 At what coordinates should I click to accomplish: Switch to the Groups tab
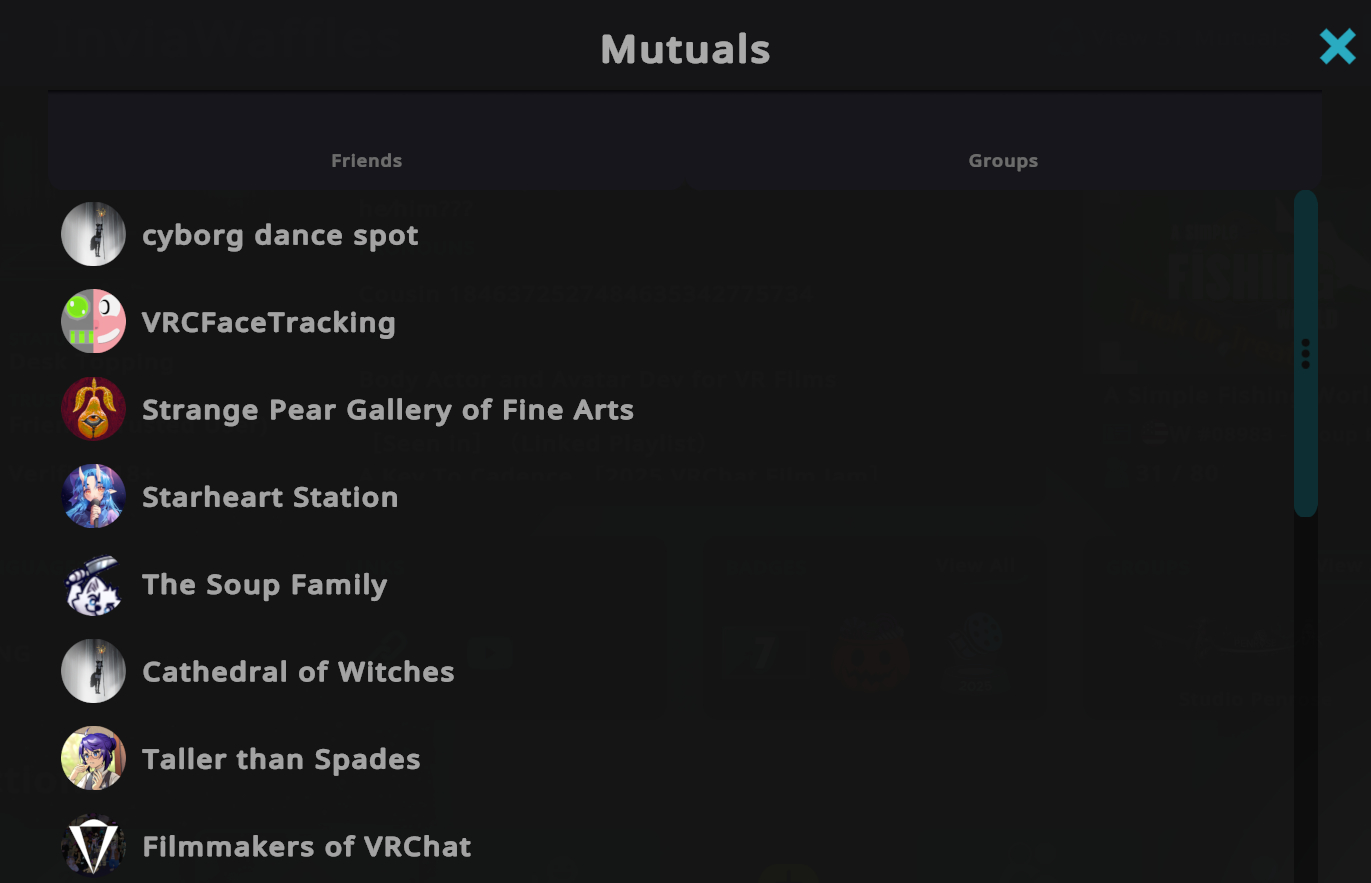1003,160
